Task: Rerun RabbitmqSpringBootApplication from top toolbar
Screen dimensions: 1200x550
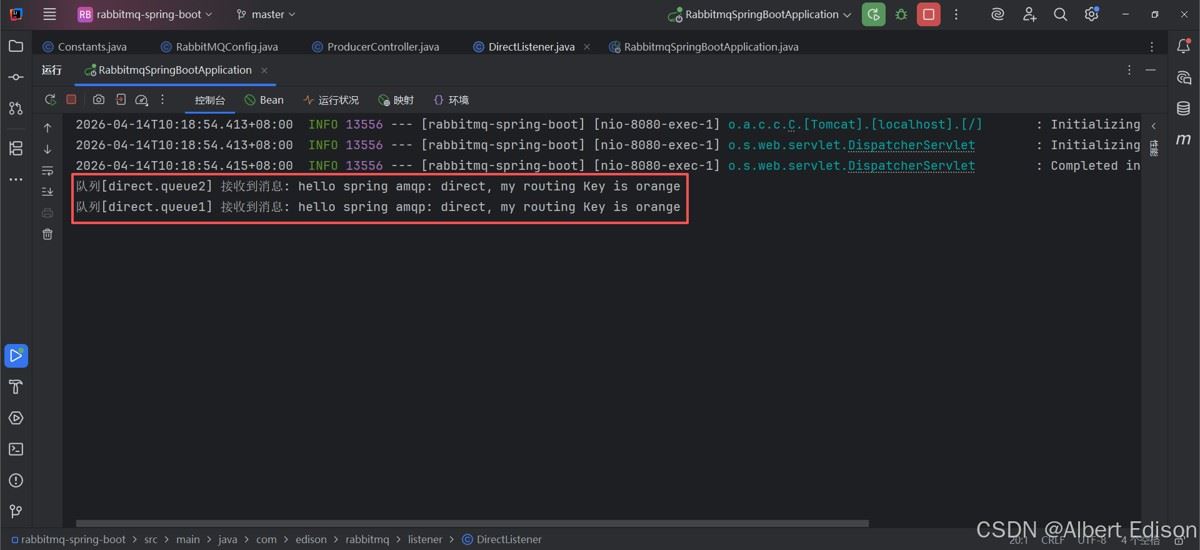Action: [x=874, y=15]
